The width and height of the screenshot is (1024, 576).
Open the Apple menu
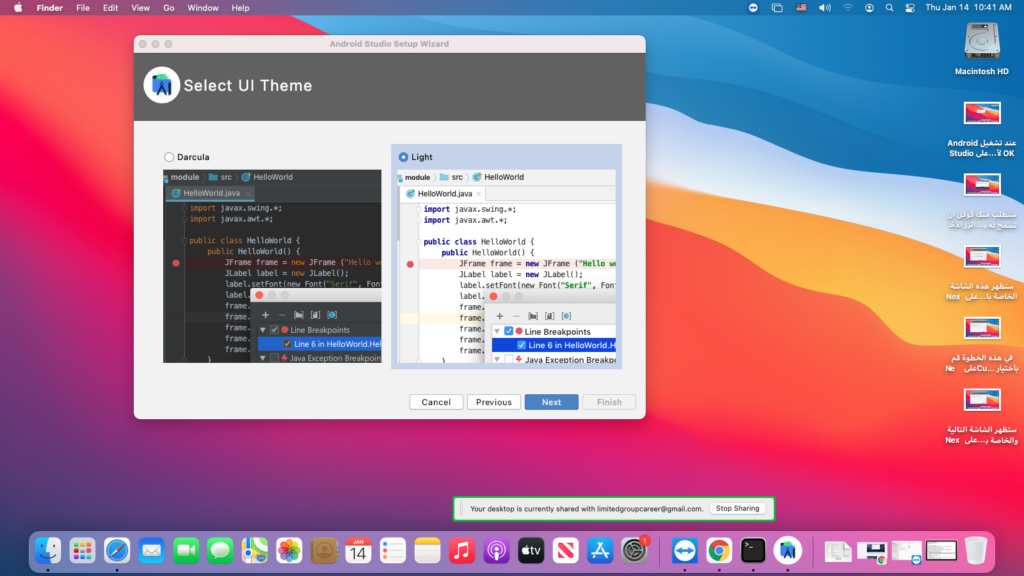click(18, 8)
